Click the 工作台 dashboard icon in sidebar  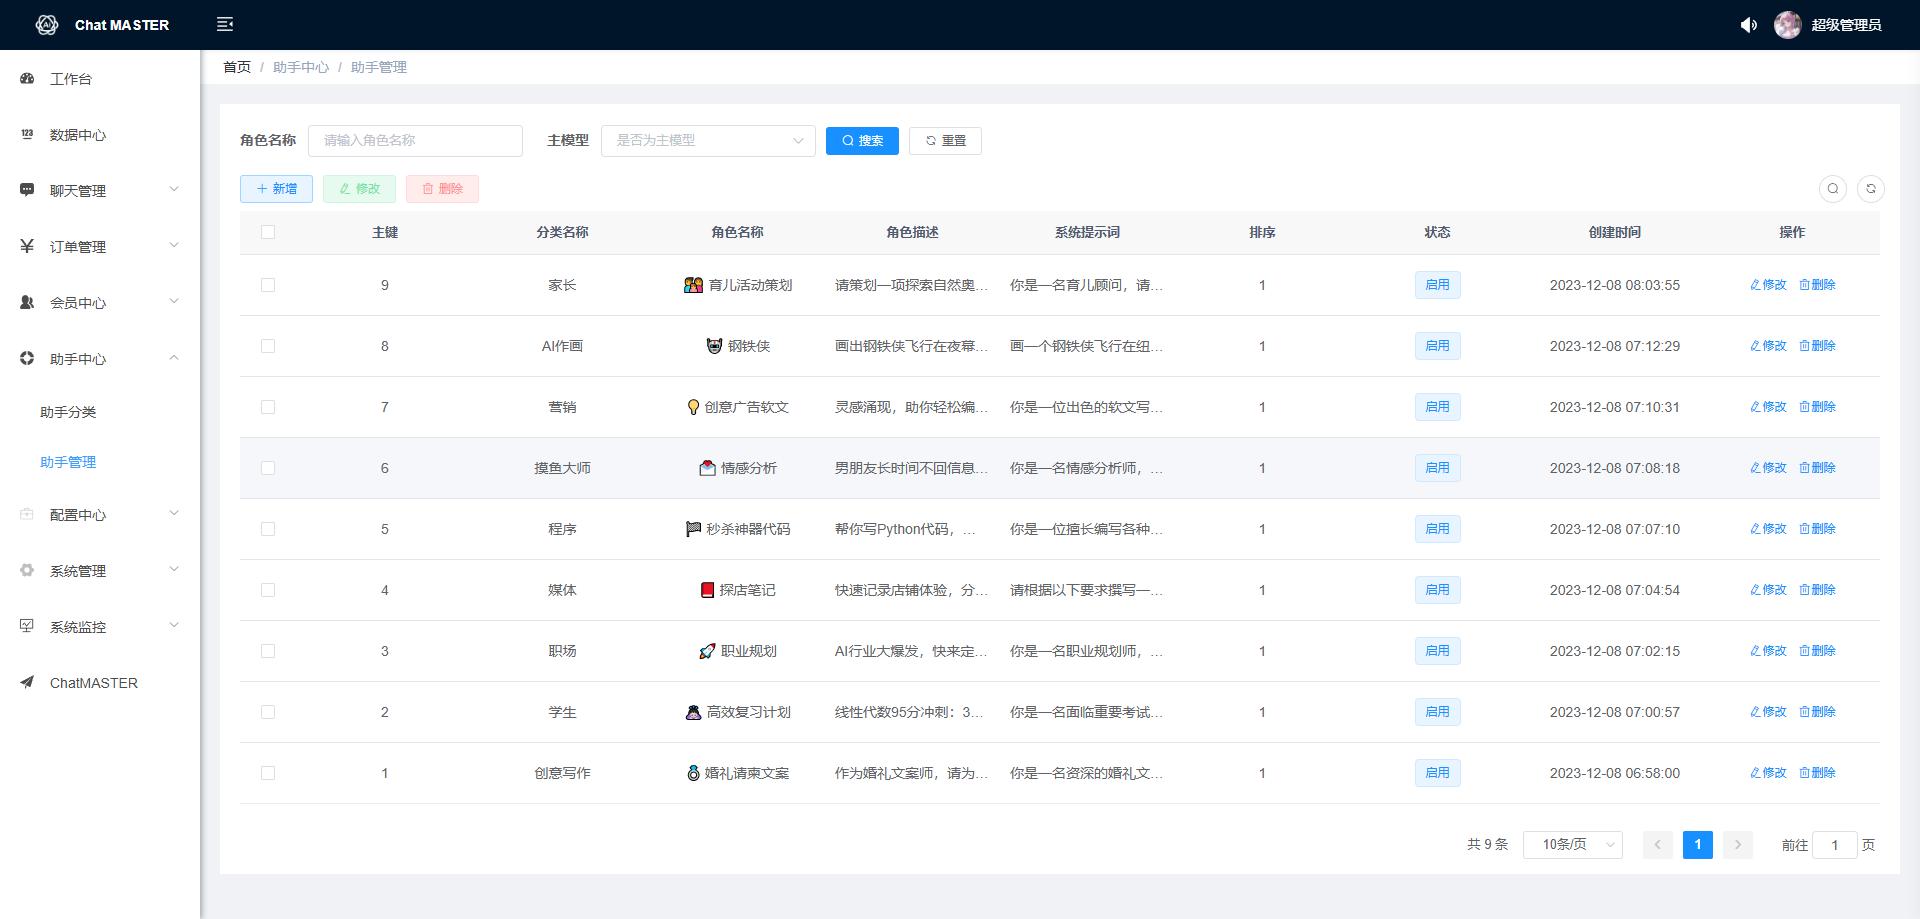click(27, 78)
